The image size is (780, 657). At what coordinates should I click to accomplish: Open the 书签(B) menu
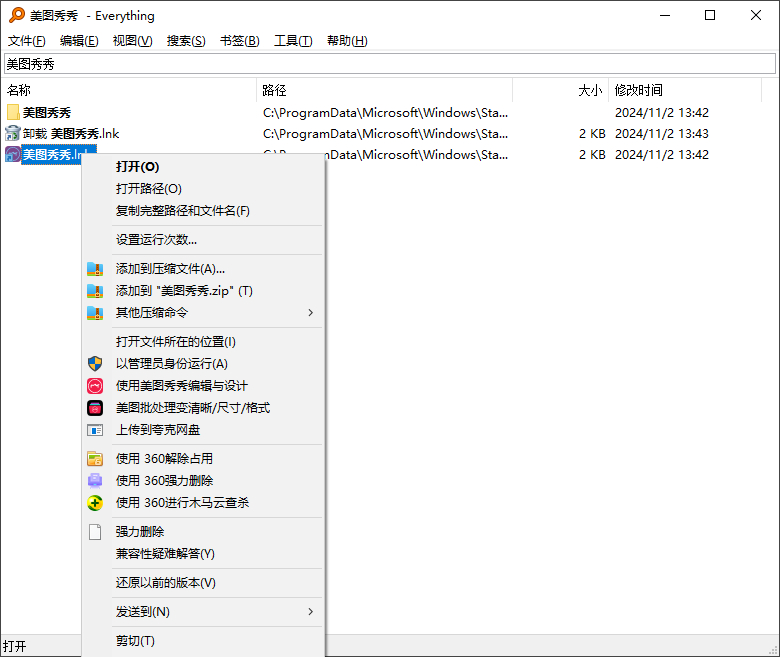pyautogui.click(x=239, y=41)
